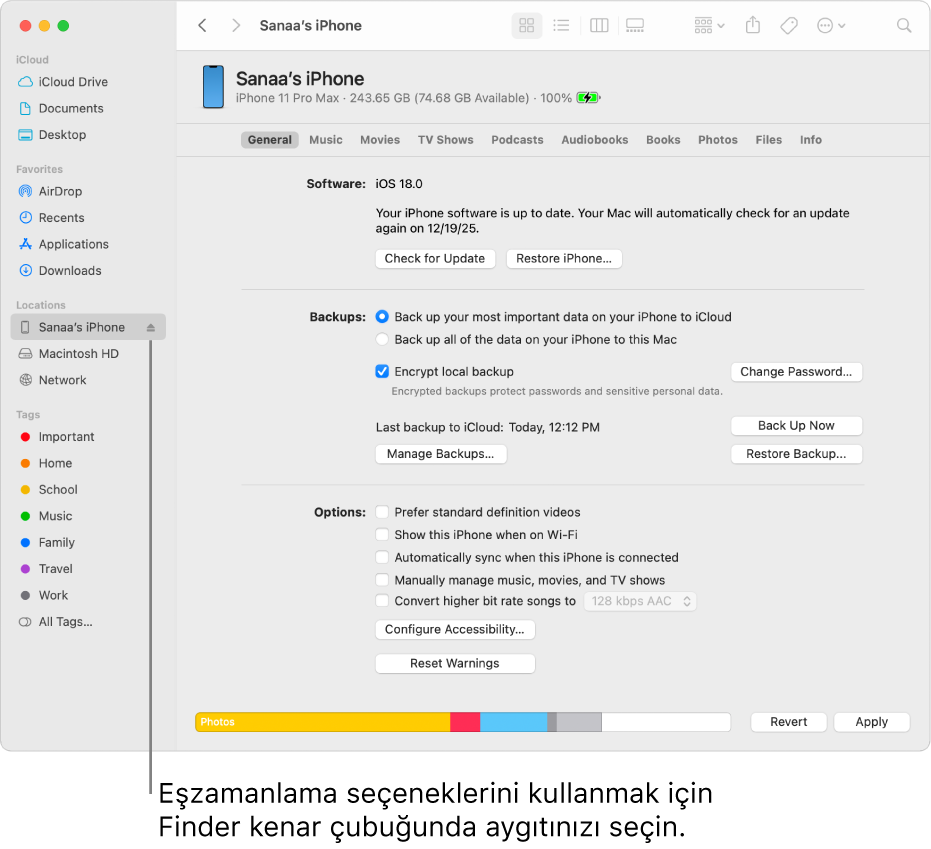Switch to the Files tab

768,140
